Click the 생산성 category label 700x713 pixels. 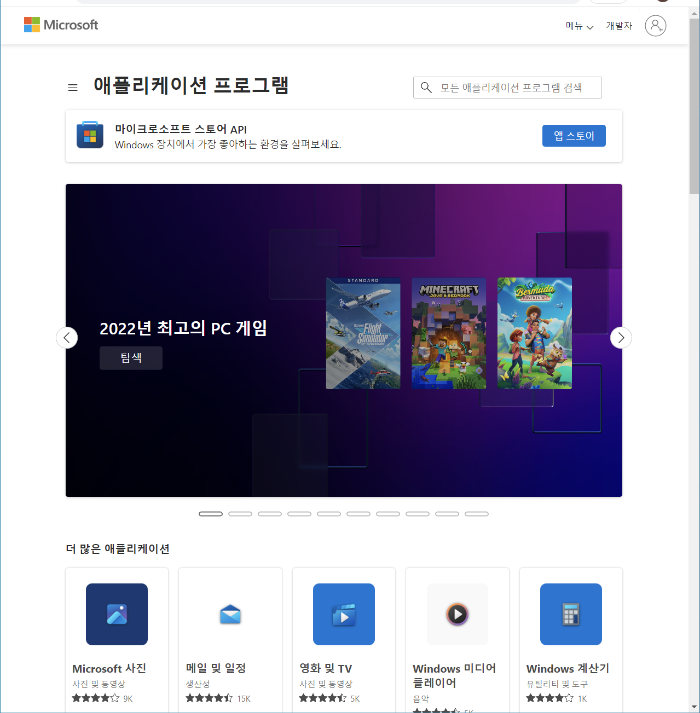198,684
